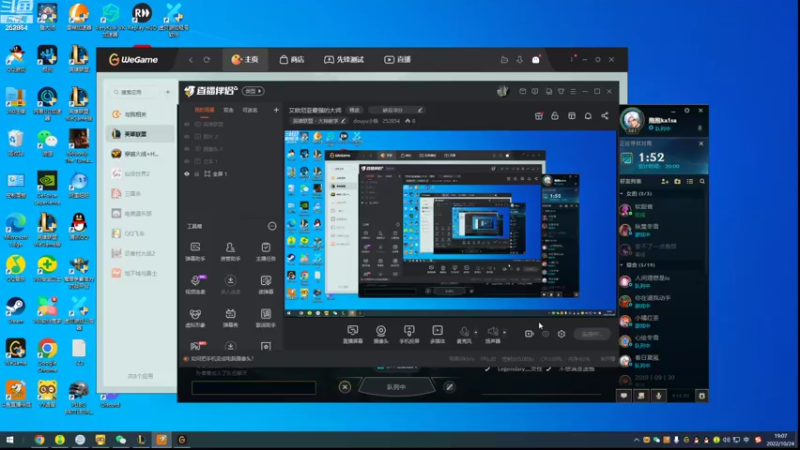Toggle lock on 全屏 1 source

click(x=196, y=174)
